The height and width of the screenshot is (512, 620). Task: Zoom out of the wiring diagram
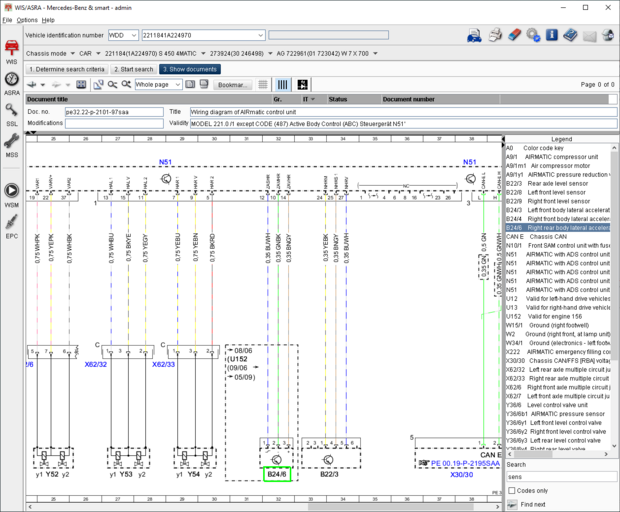(x=112, y=85)
